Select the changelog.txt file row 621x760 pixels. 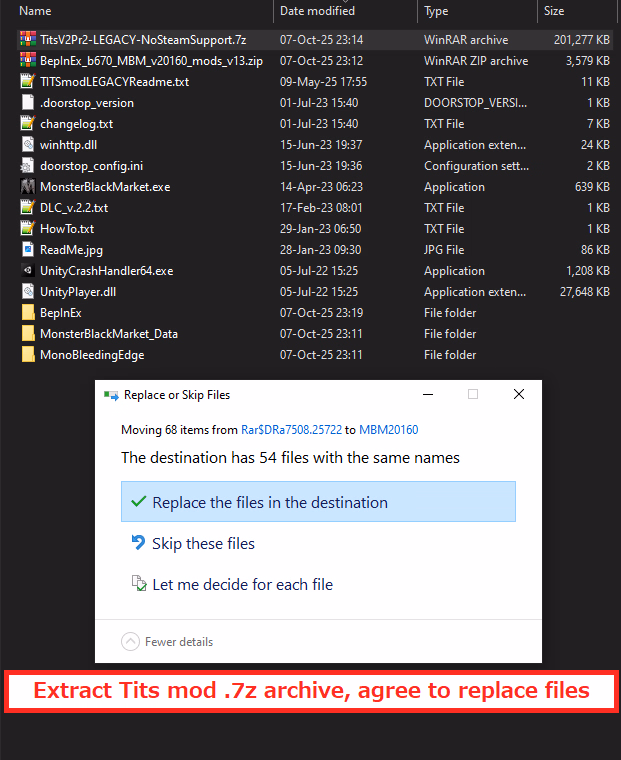point(76,124)
